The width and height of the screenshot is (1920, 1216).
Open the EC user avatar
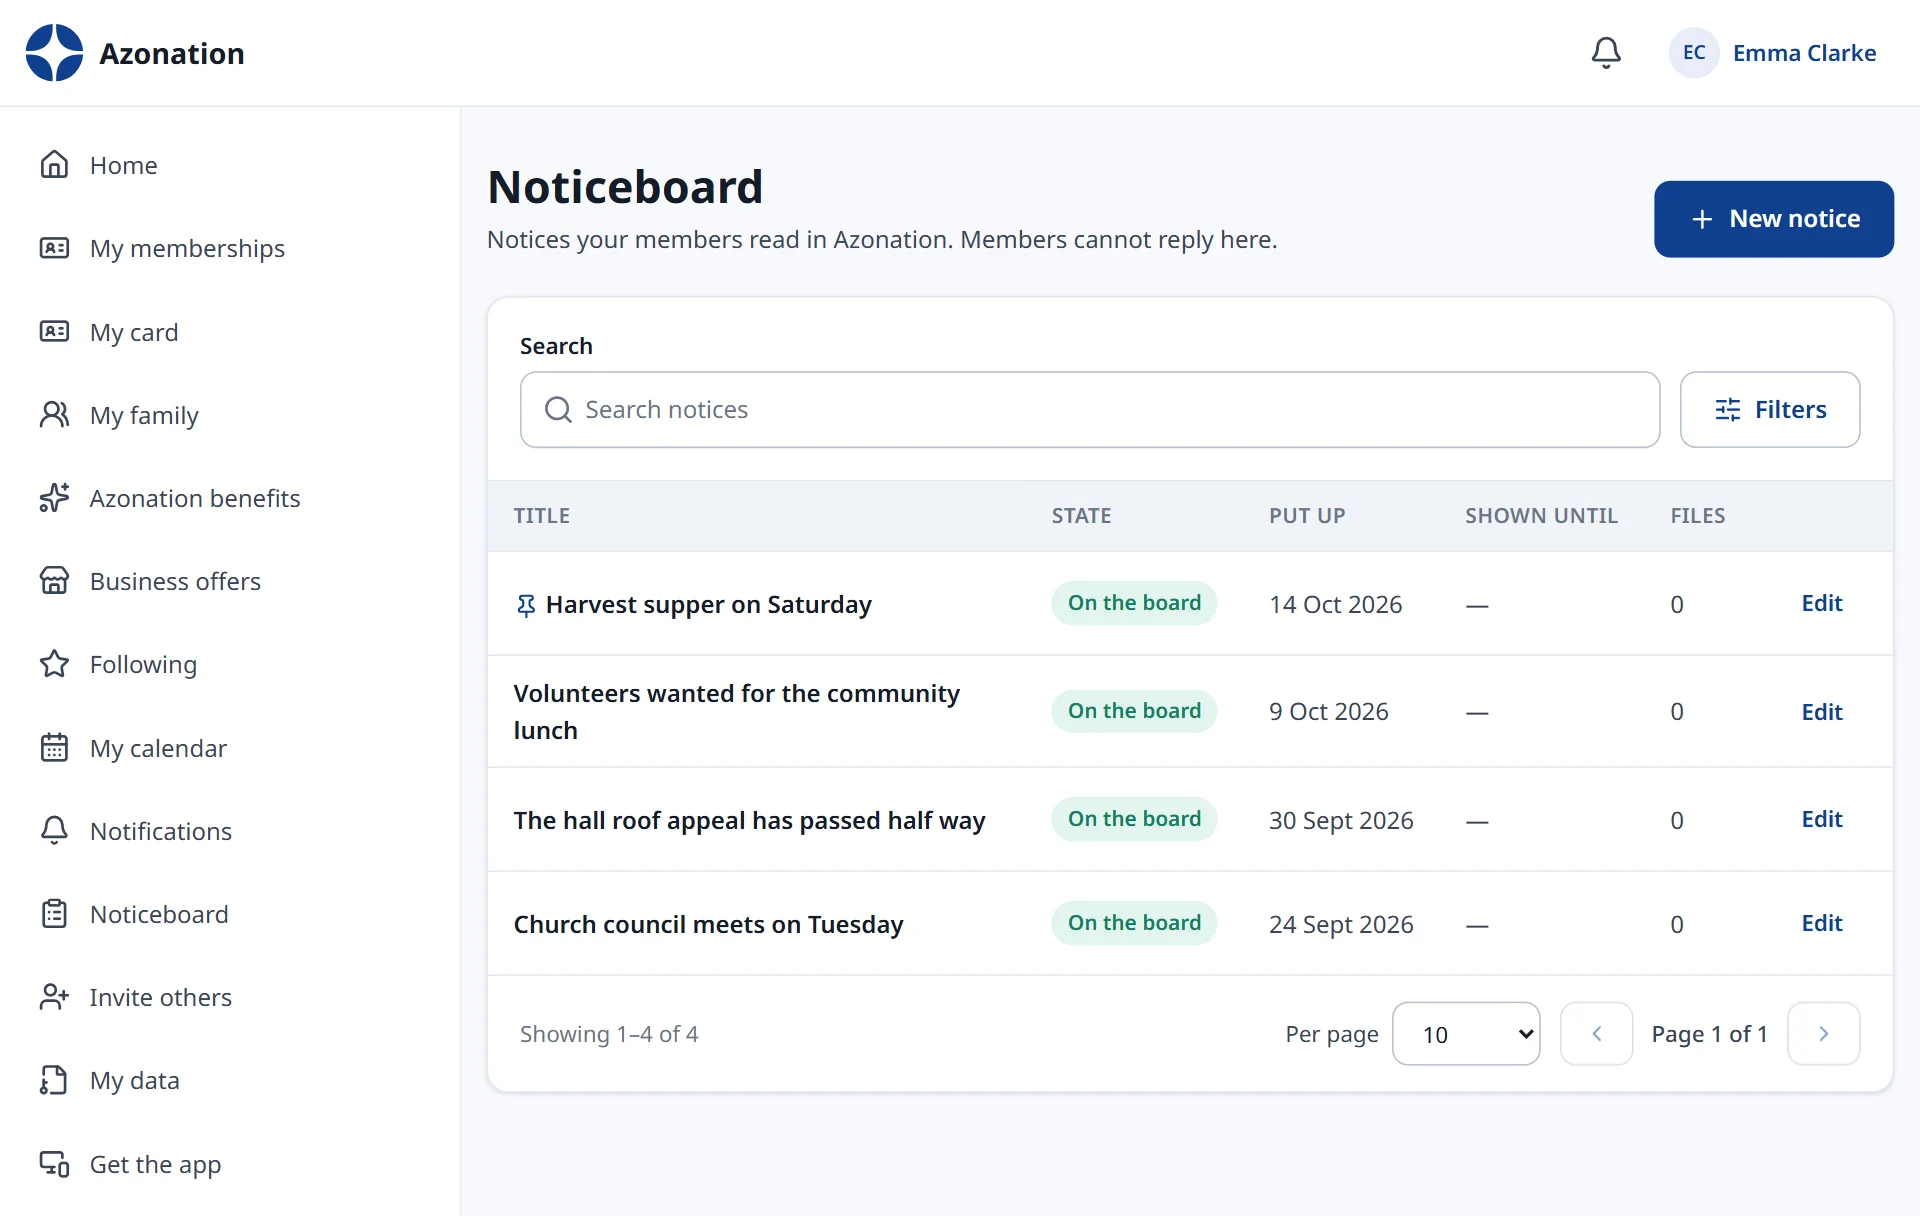pos(1694,53)
